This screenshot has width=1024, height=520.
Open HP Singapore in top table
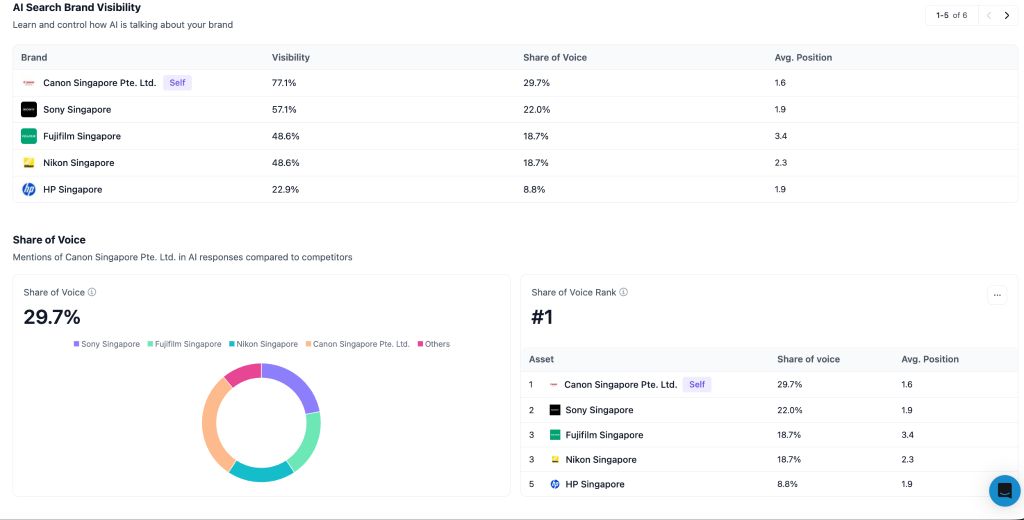click(x=72, y=189)
